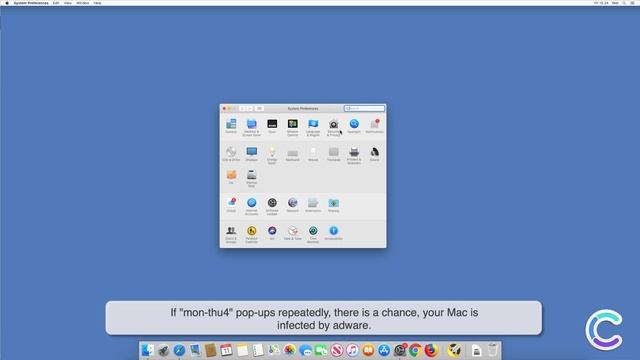640x360 pixels.
Task: Open the Accessibility preferences pane
Action: pyautogui.click(x=333, y=233)
